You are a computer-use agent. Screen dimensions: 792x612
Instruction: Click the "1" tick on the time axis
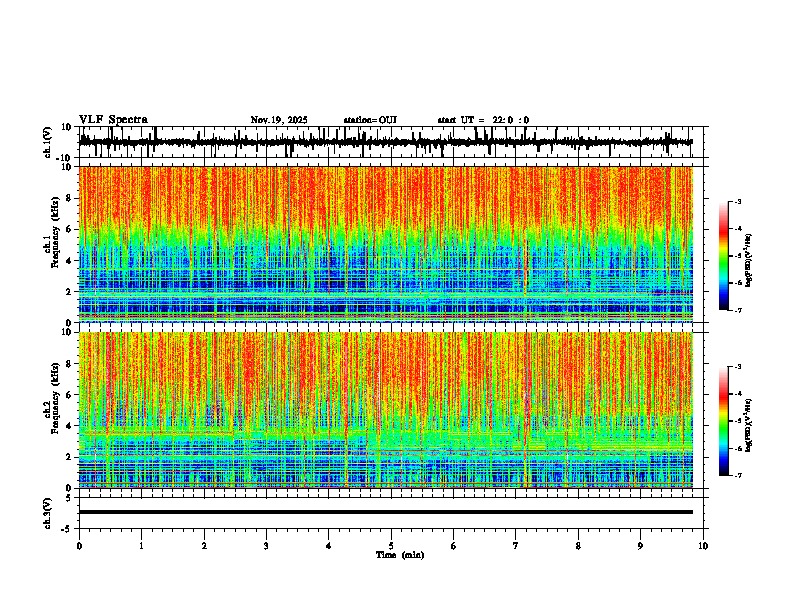[141, 546]
